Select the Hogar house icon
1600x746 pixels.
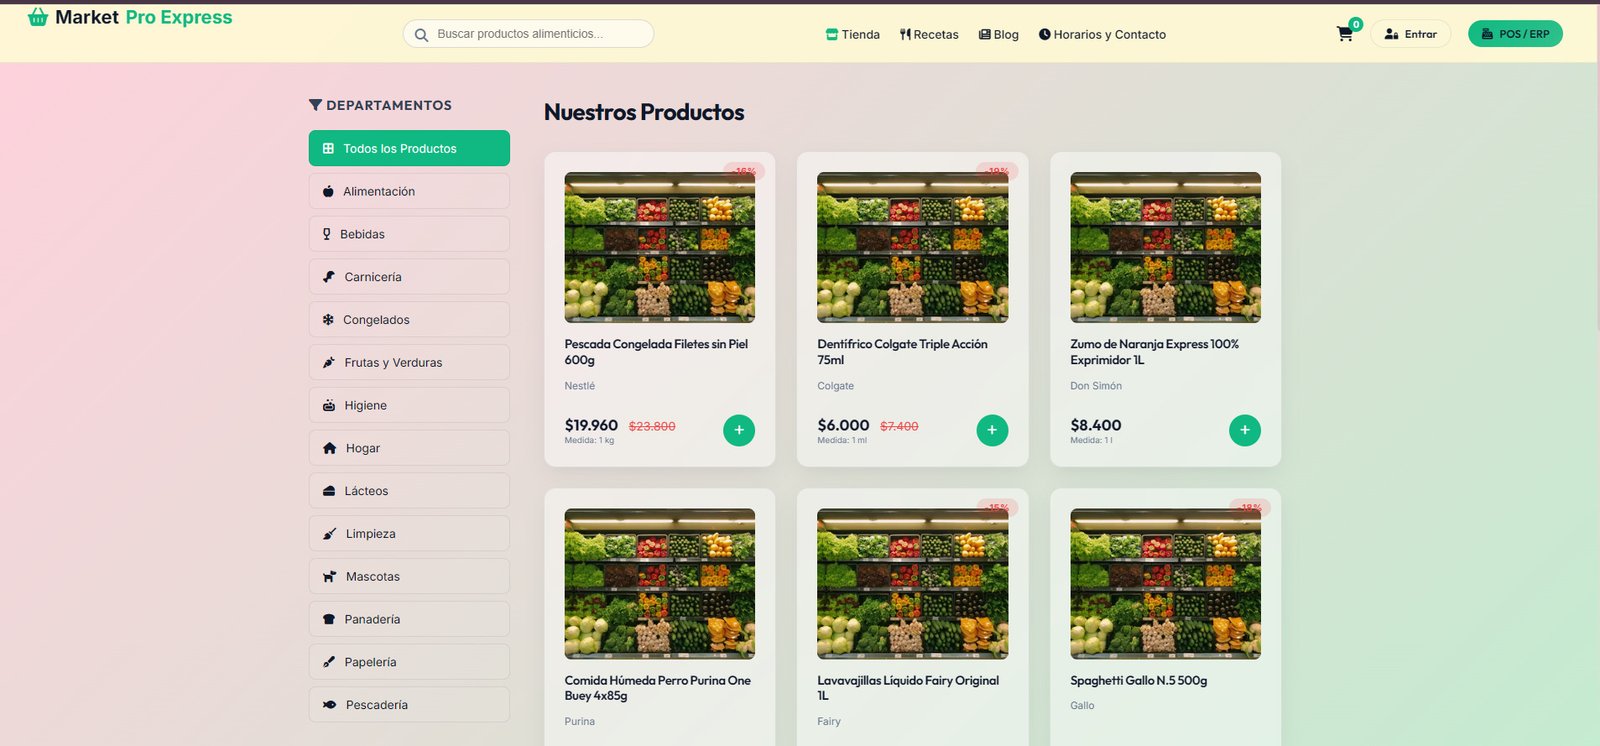click(330, 448)
